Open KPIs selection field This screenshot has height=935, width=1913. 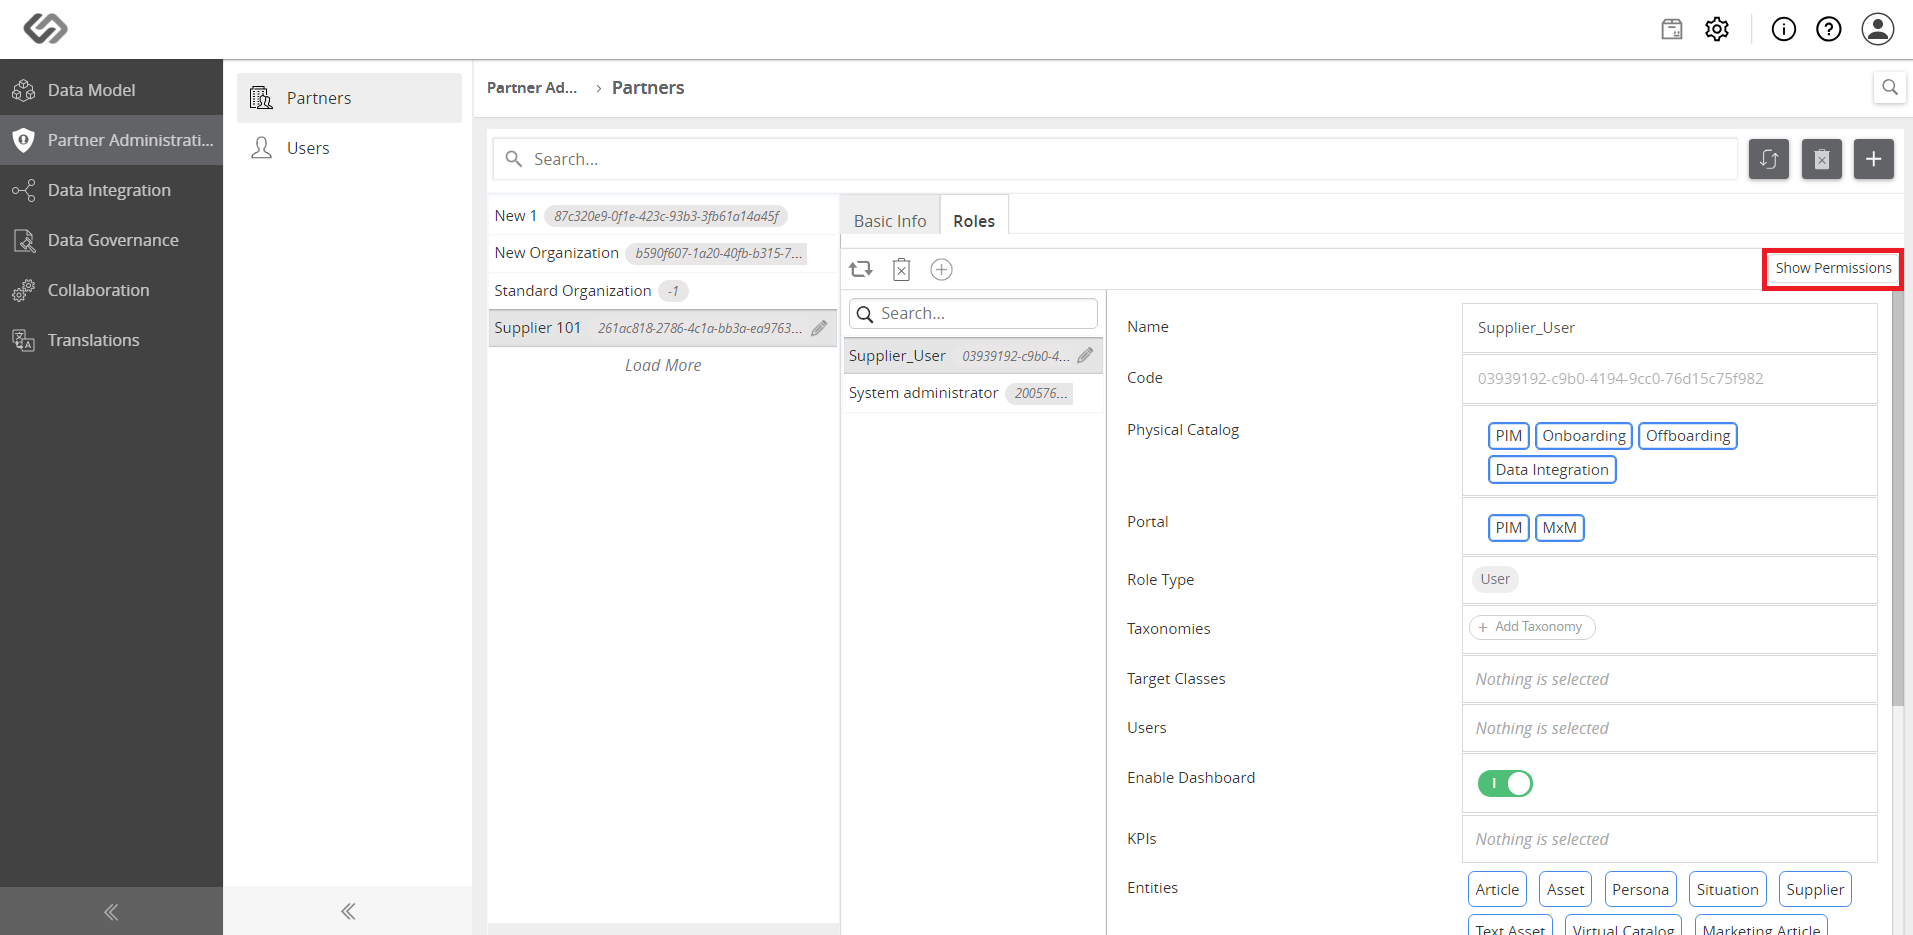tap(1669, 839)
